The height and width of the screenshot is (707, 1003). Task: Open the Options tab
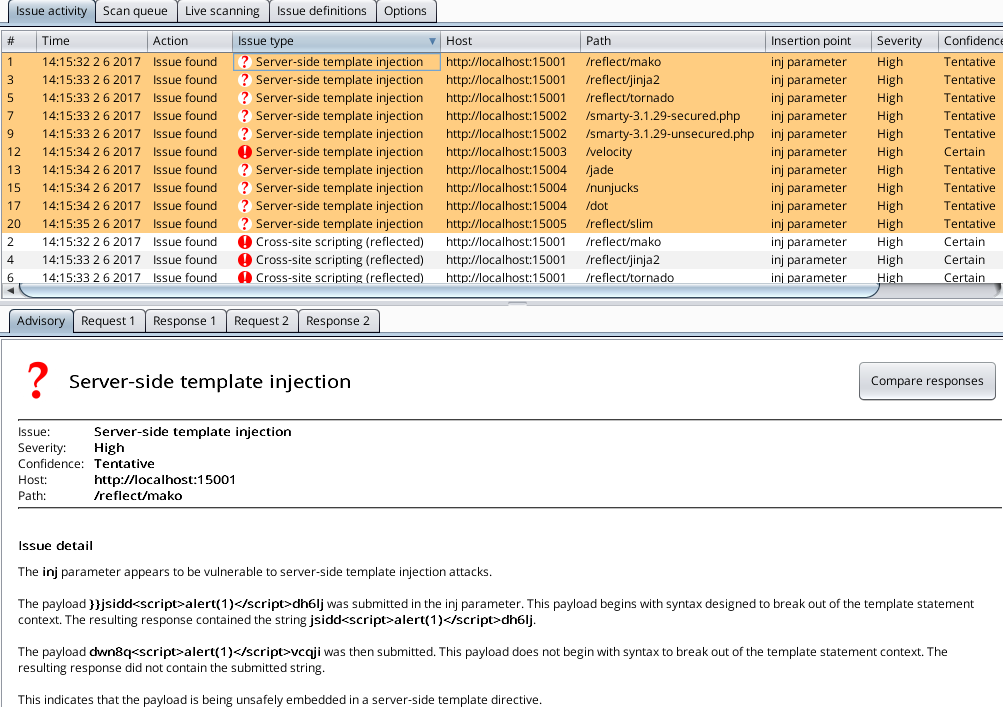point(405,11)
